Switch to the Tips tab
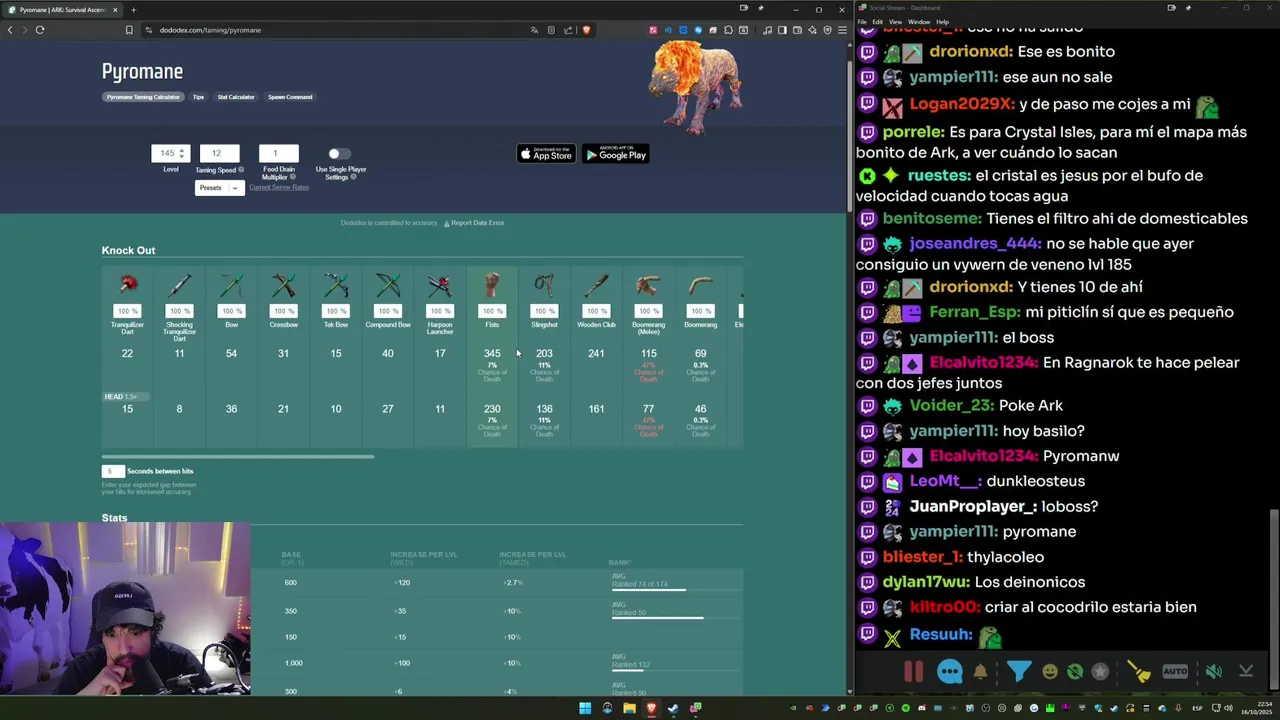The height and width of the screenshot is (720, 1280). (198, 97)
